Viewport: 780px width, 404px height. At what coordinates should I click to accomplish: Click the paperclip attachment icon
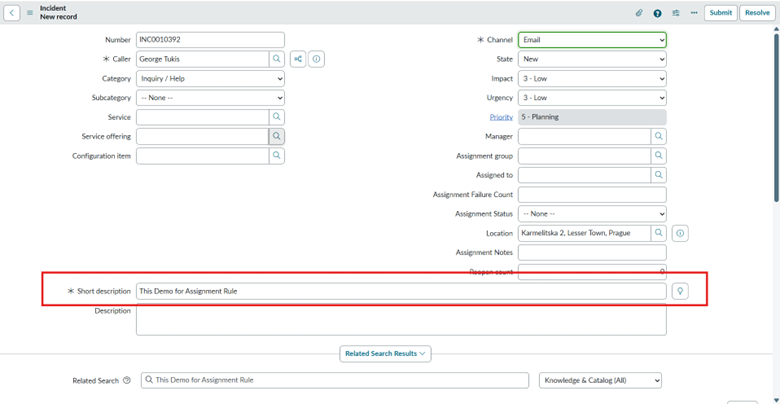tap(639, 13)
